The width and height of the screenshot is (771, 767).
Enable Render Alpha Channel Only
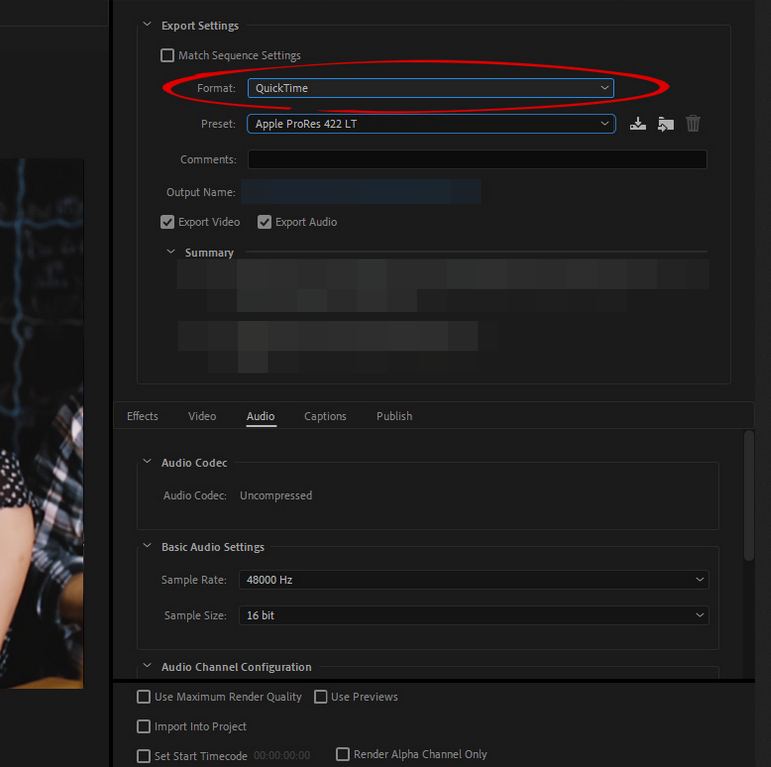coord(343,754)
